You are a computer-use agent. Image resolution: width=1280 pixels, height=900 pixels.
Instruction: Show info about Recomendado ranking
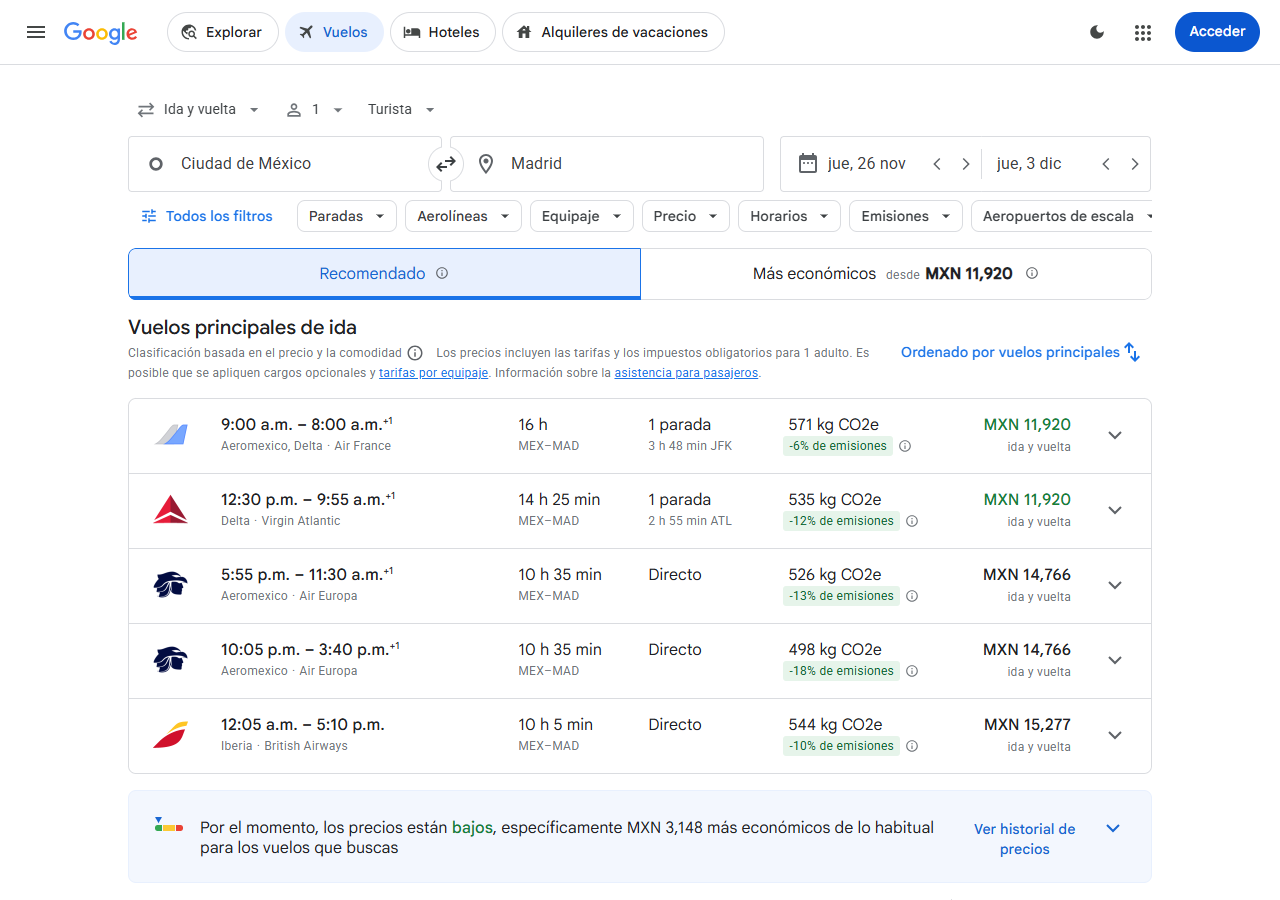click(442, 273)
